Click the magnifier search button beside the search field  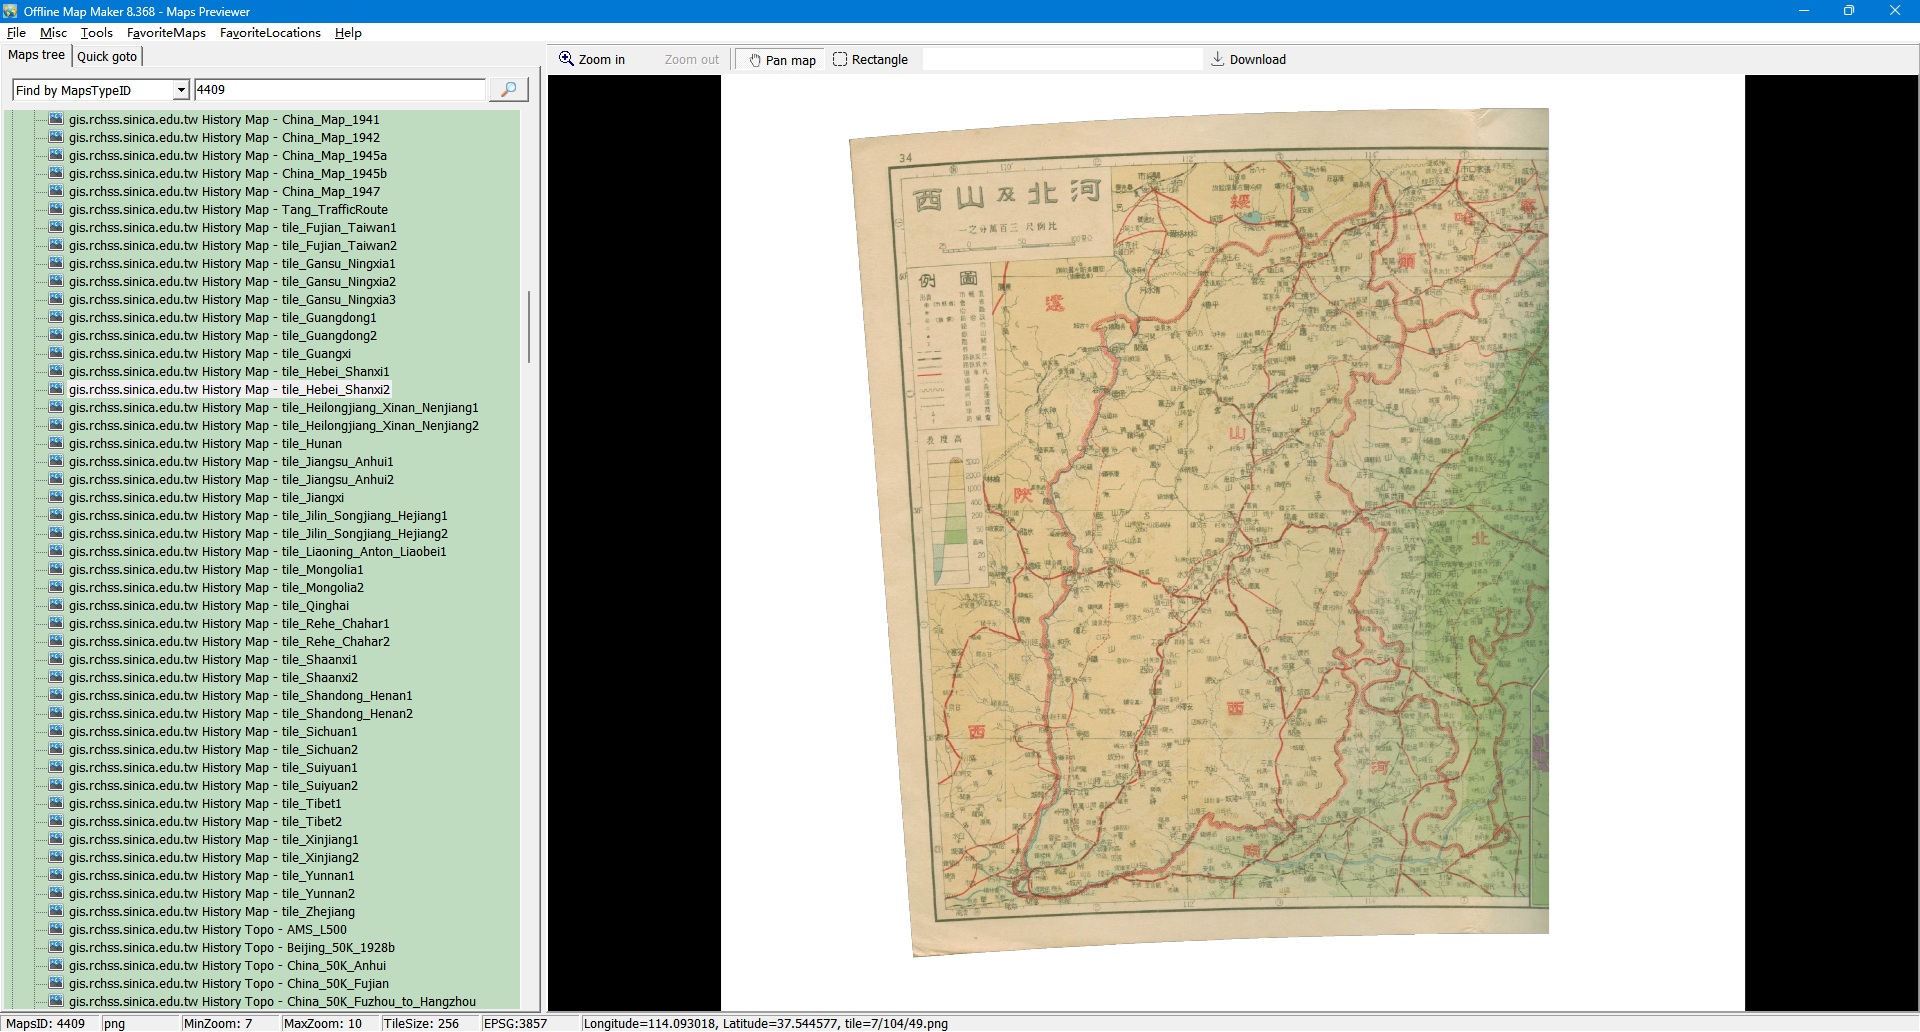coord(508,90)
